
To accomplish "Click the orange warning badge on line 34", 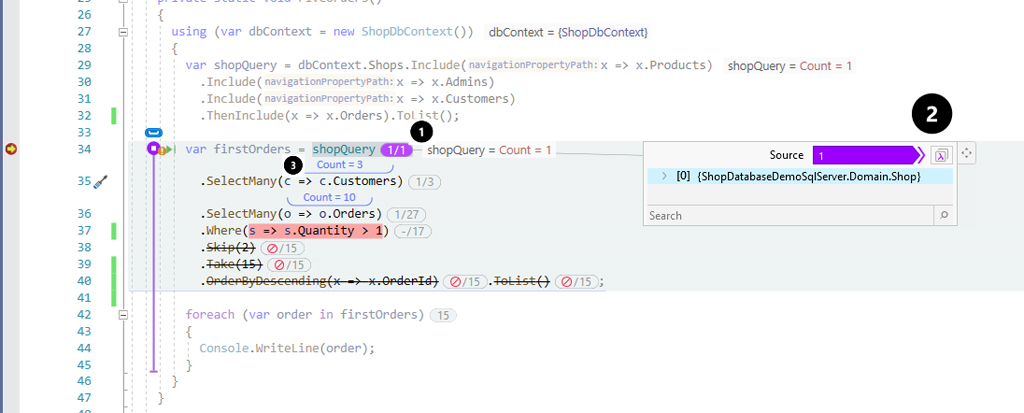I will point(162,152).
